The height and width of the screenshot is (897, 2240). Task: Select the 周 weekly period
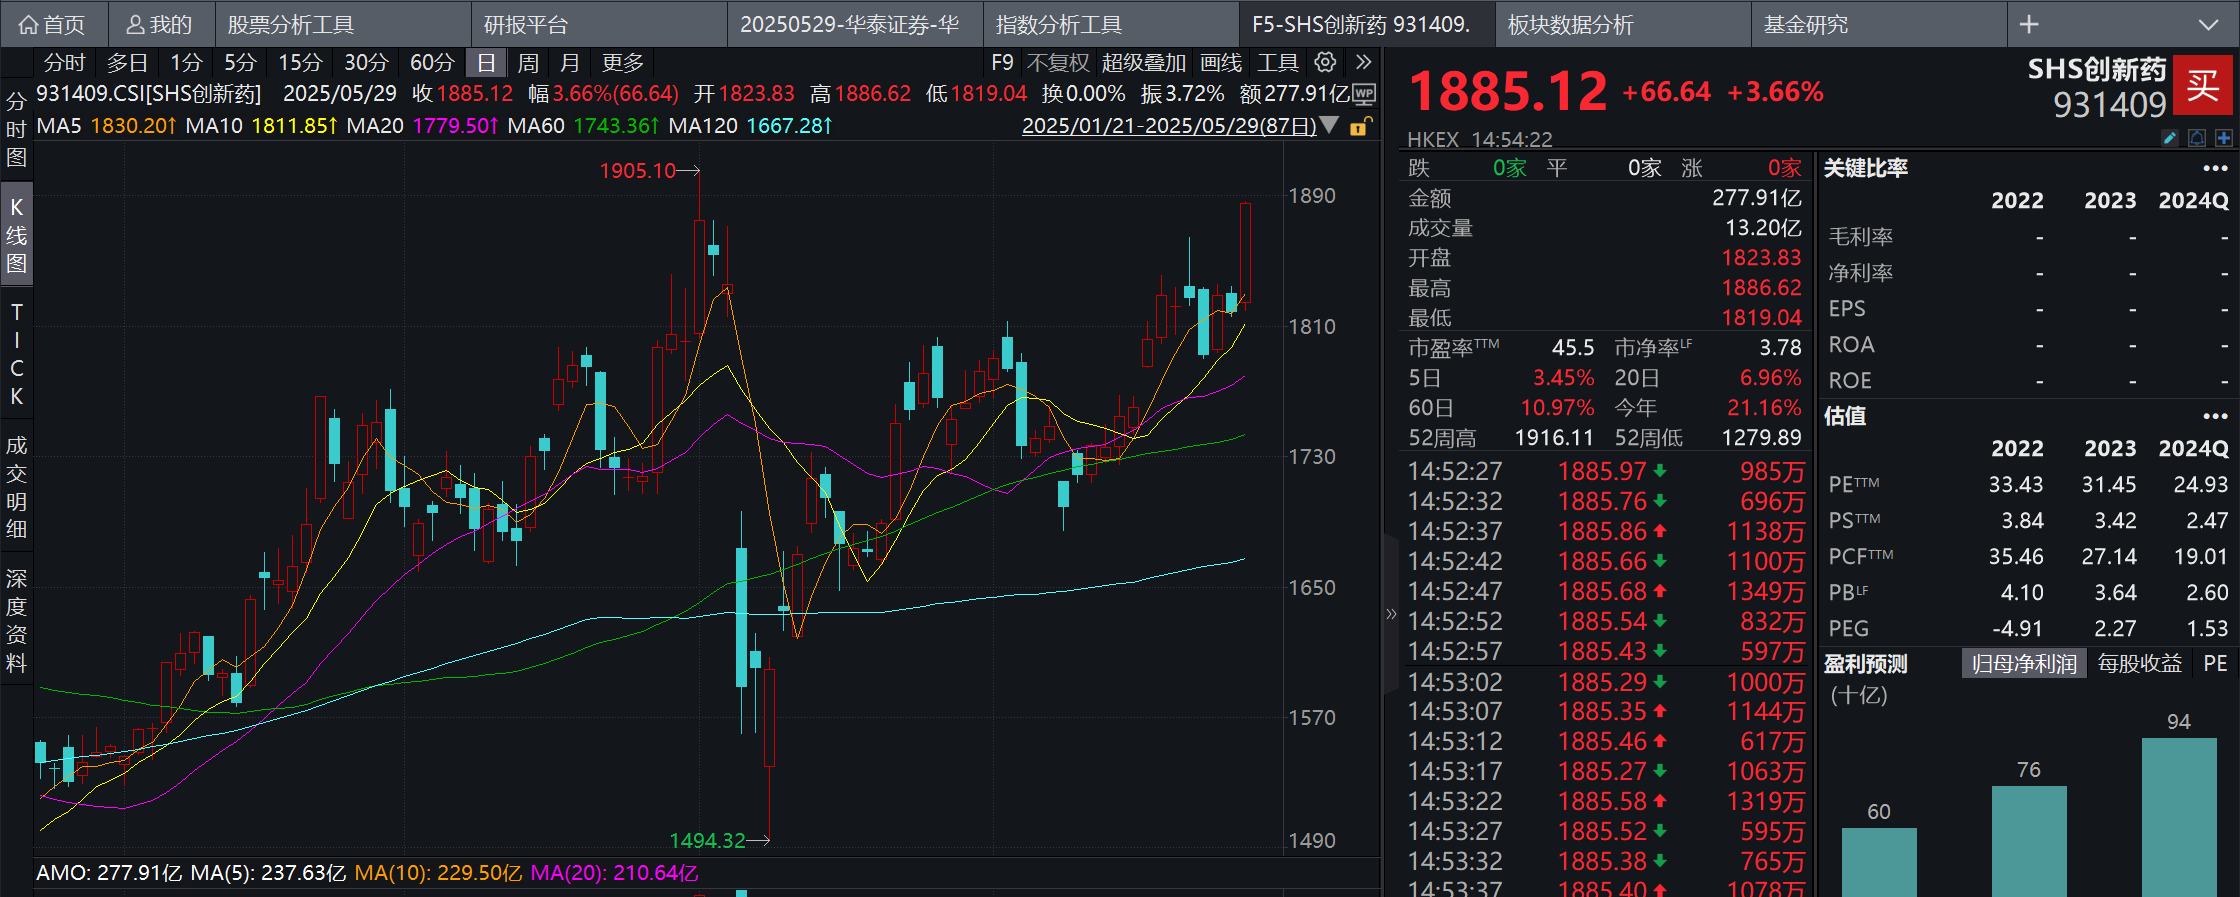coord(528,62)
